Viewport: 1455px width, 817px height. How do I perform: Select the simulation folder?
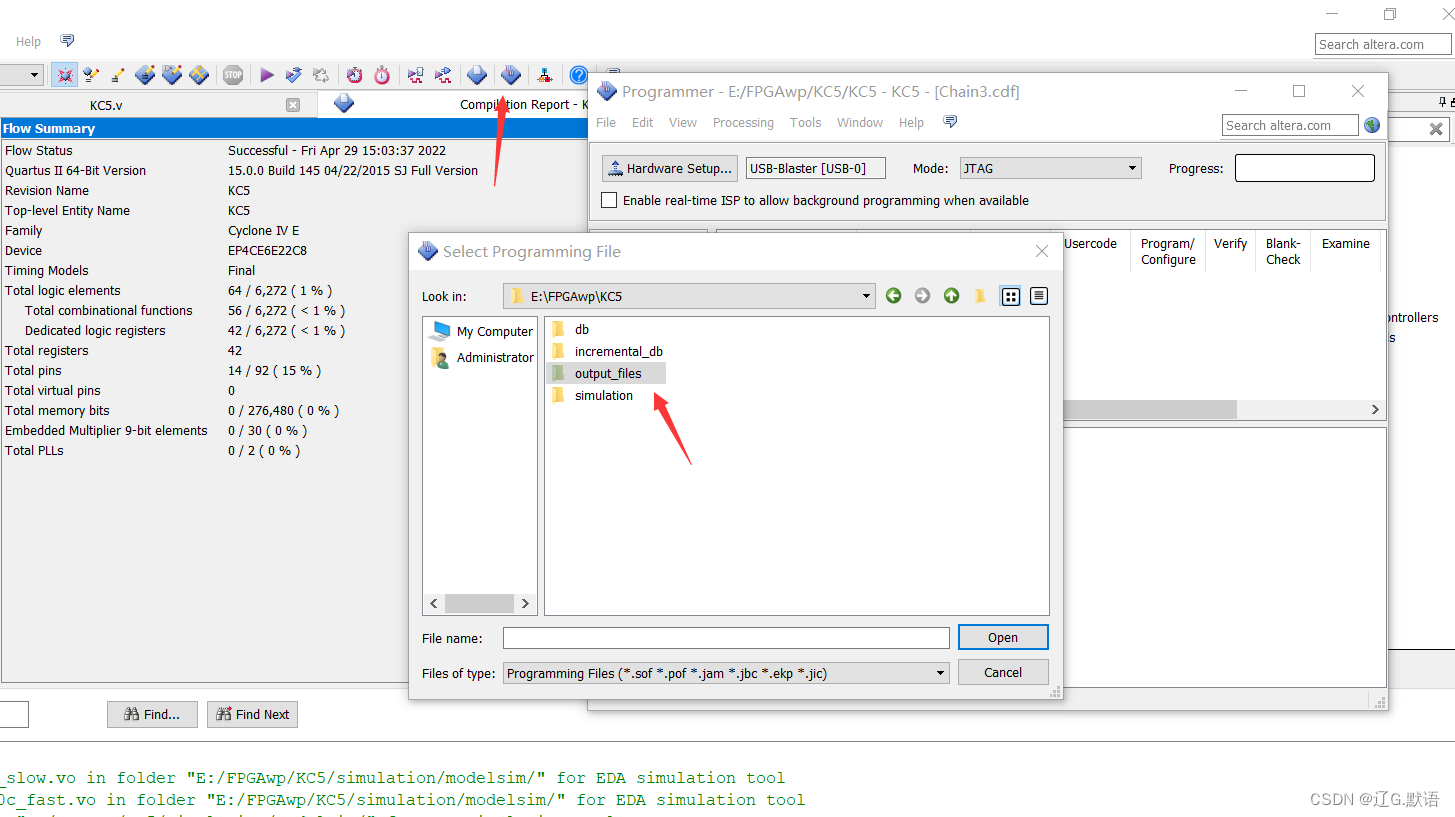(592, 395)
